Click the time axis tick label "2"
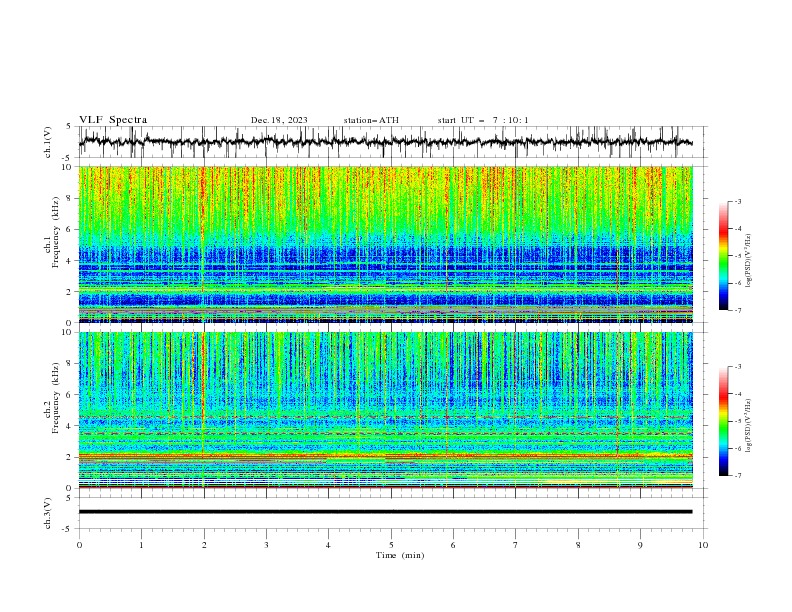 coord(204,545)
